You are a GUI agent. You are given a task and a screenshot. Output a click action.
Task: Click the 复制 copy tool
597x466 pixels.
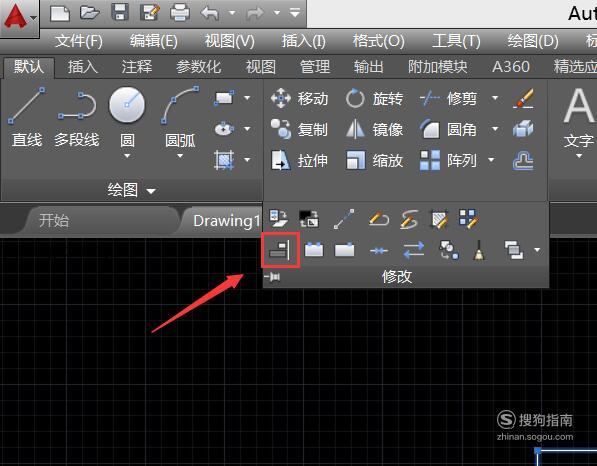coord(299,129)
